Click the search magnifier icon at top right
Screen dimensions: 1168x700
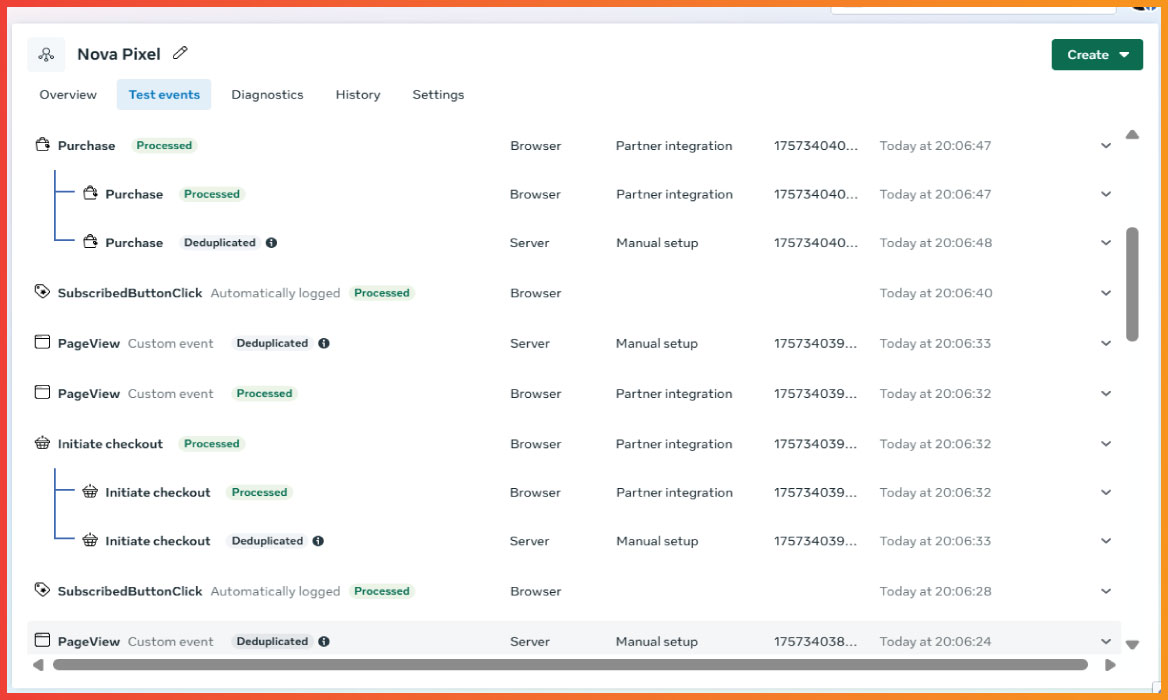point(1141,7)
